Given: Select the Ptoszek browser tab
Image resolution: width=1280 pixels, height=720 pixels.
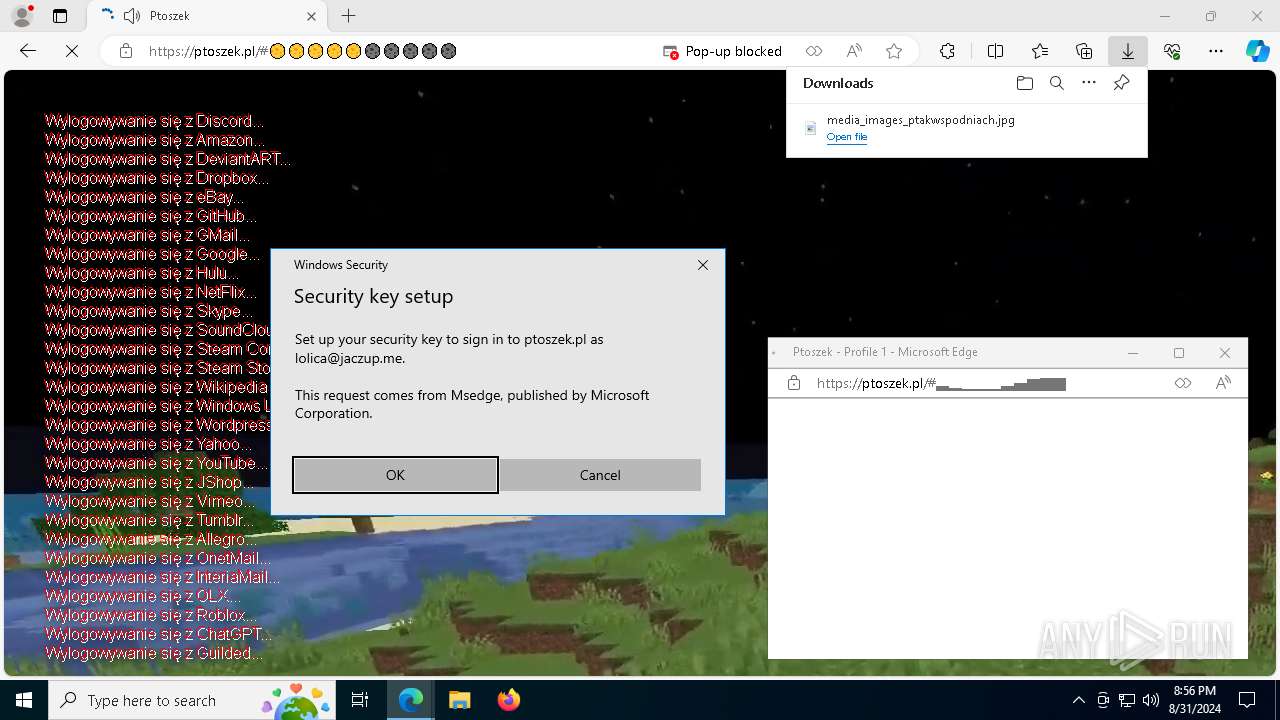Looking at the screenshot, I should coord(205,16).
